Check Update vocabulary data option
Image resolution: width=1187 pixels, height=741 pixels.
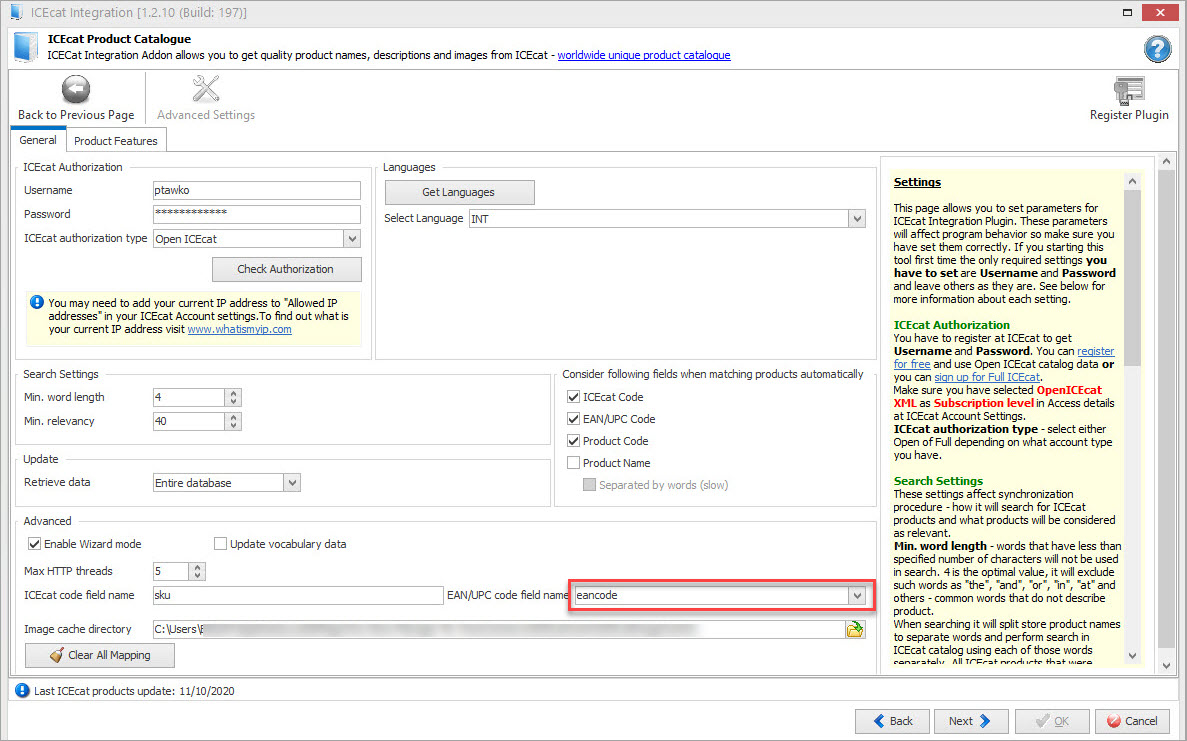point(220,543)
